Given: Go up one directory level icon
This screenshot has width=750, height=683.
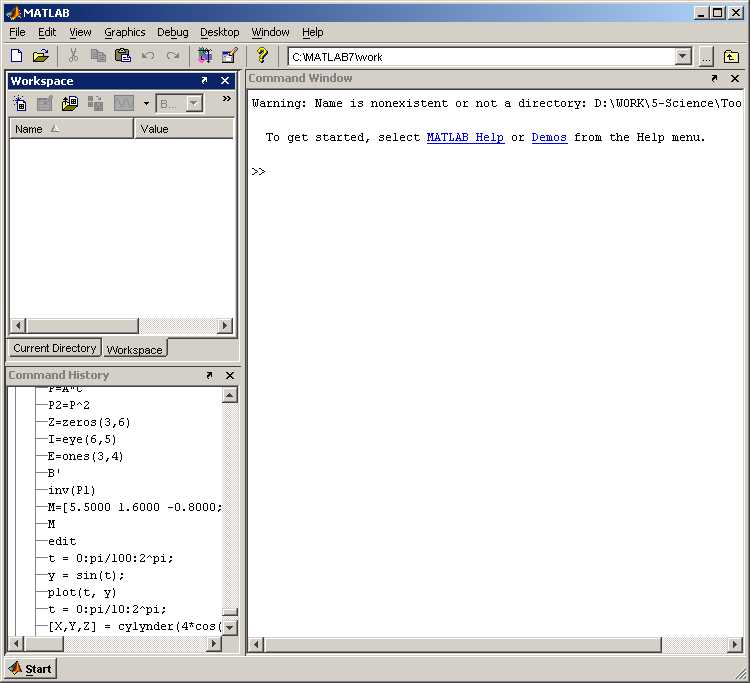Looking at the screenshot, I should coord(732,57).
